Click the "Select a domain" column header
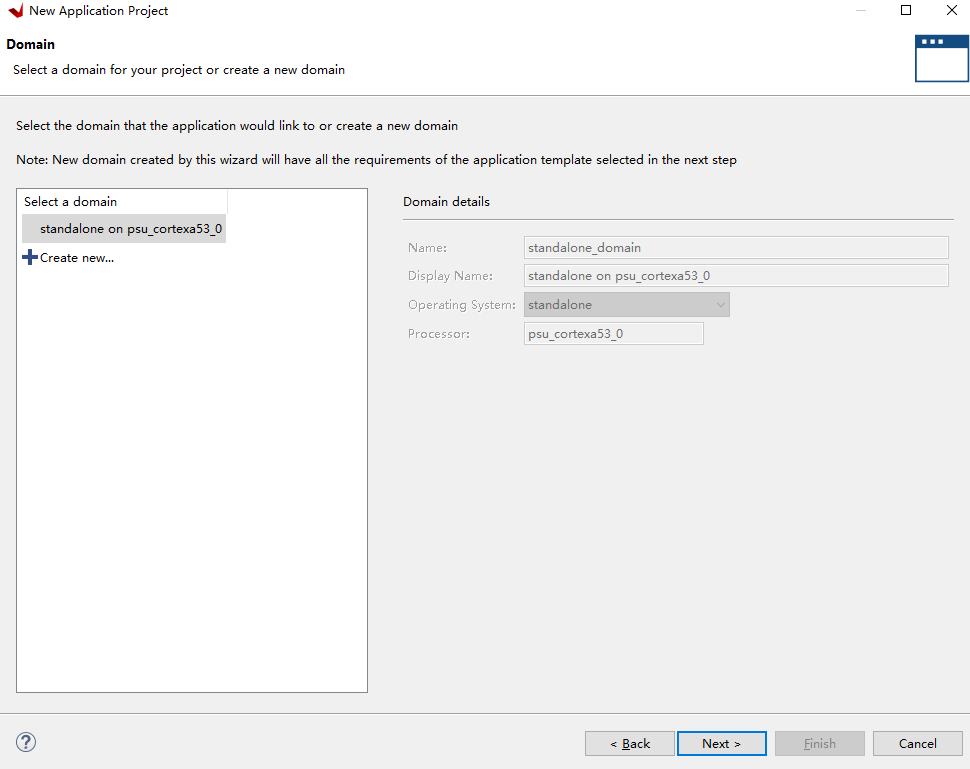The image size is (970, 769). click(x=71, y=202)
